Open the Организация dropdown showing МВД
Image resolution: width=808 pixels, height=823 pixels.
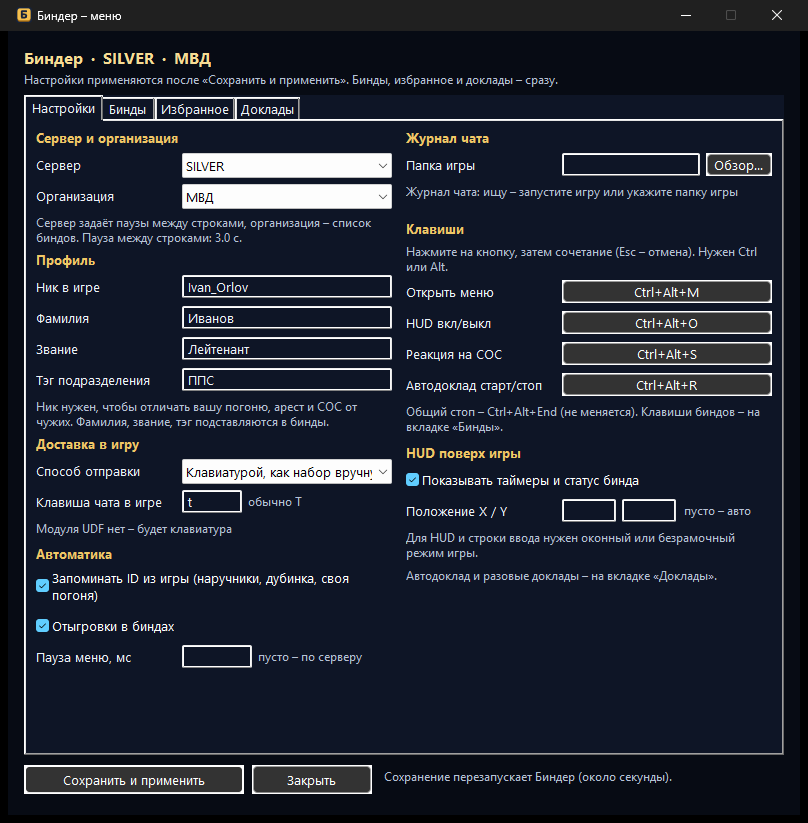tap(287, 197)
